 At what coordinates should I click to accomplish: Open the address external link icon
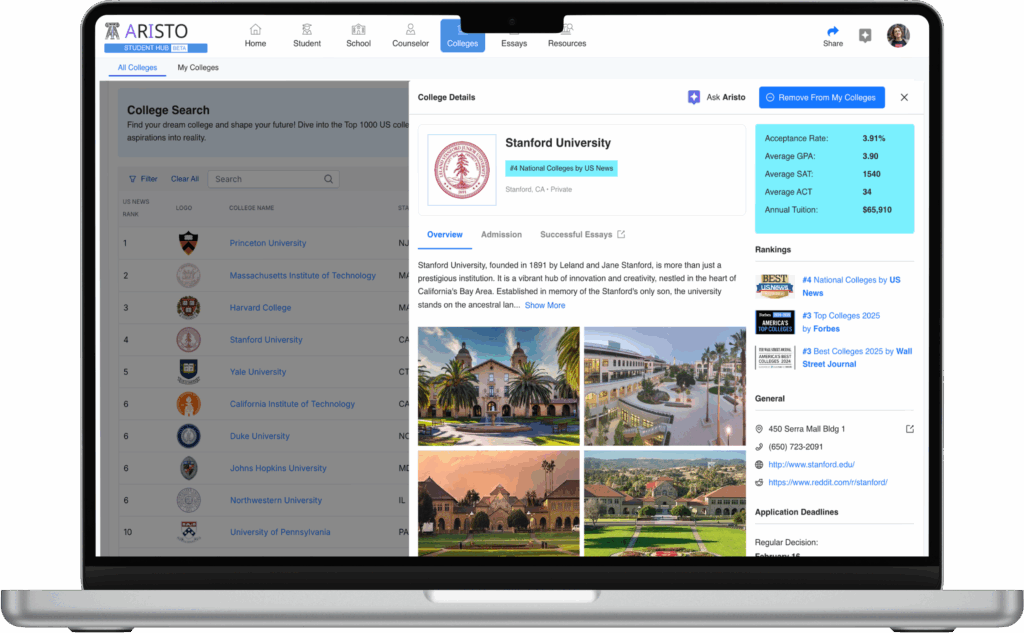(x=910, y=429)
